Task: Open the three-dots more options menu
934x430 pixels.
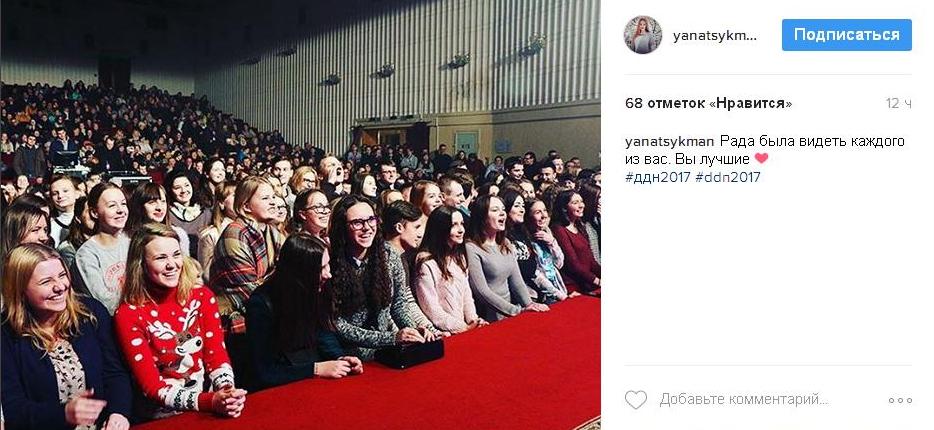Action: (x=900, y=400)
